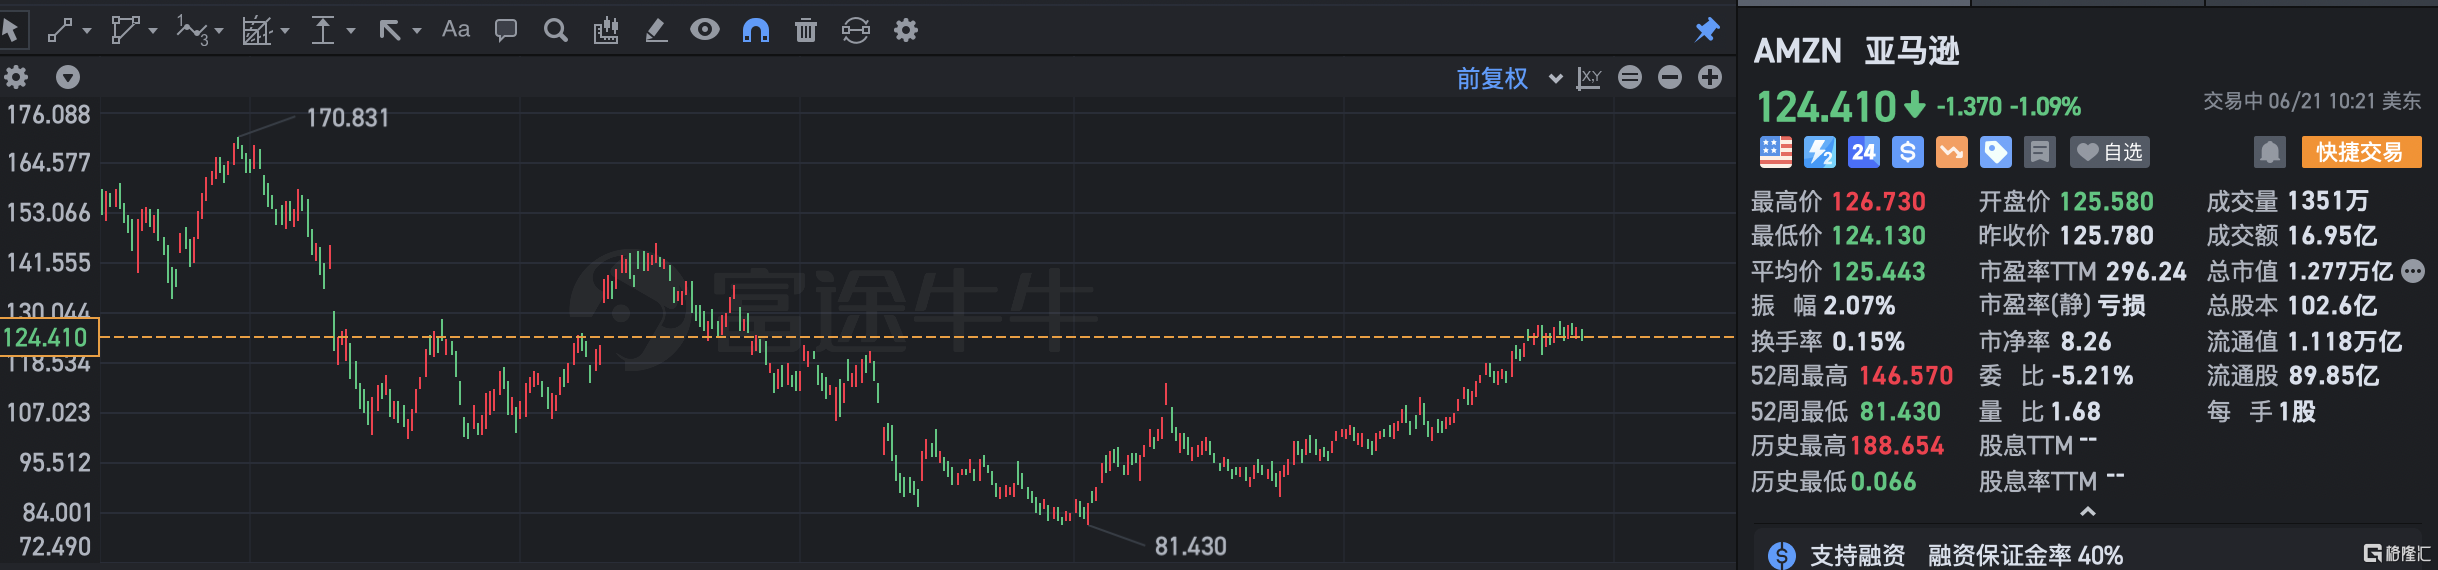
Task: Toggle drawings visibility with eye icon
Action: (x=705, y=30)
